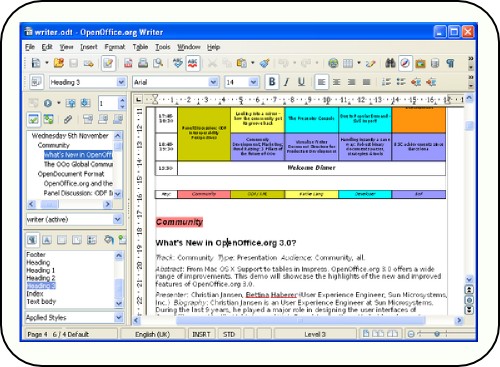Viewport: 500px width, 367px height.
Task: Select 'OpenDocument Format' in navigator
Action: [x=71, y=174]
